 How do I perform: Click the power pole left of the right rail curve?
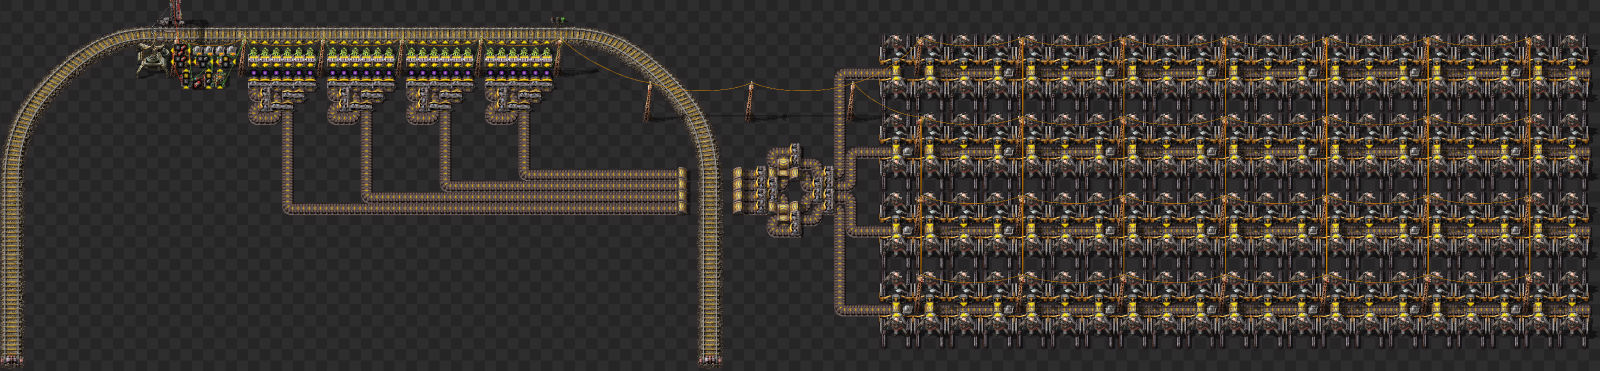(649, 103)
